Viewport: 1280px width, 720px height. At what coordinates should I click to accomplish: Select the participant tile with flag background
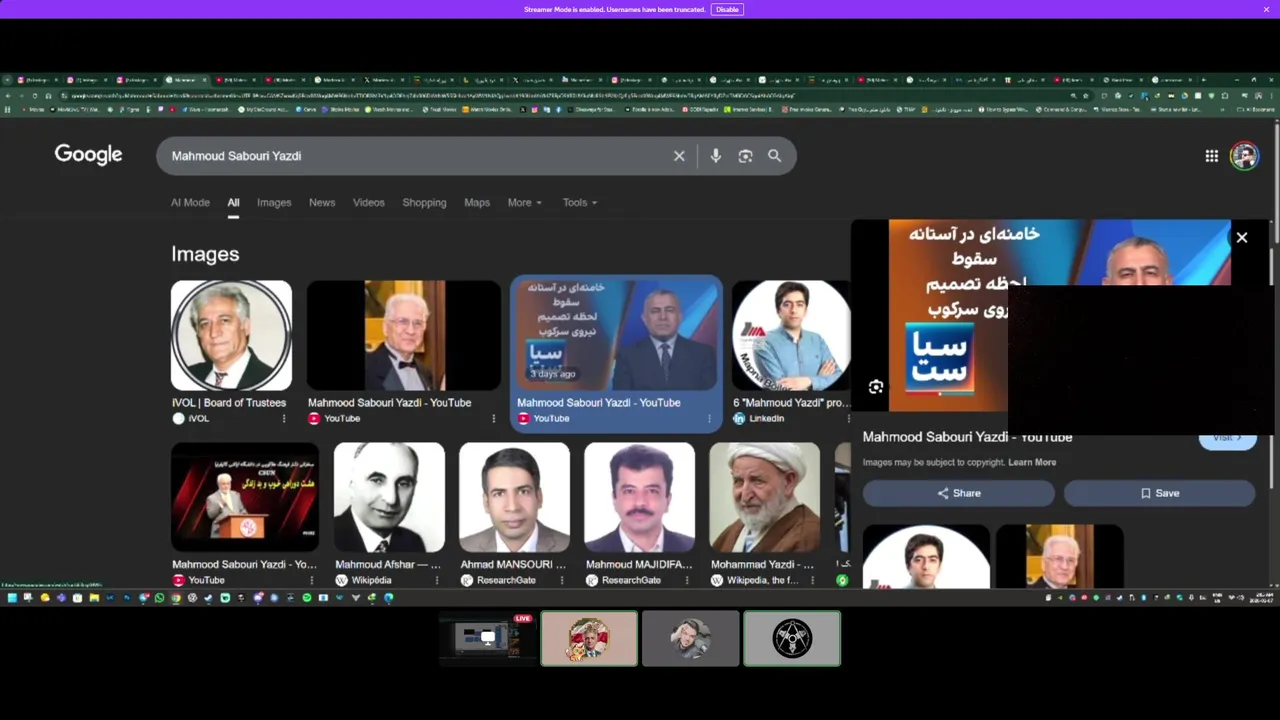point(589,638)
